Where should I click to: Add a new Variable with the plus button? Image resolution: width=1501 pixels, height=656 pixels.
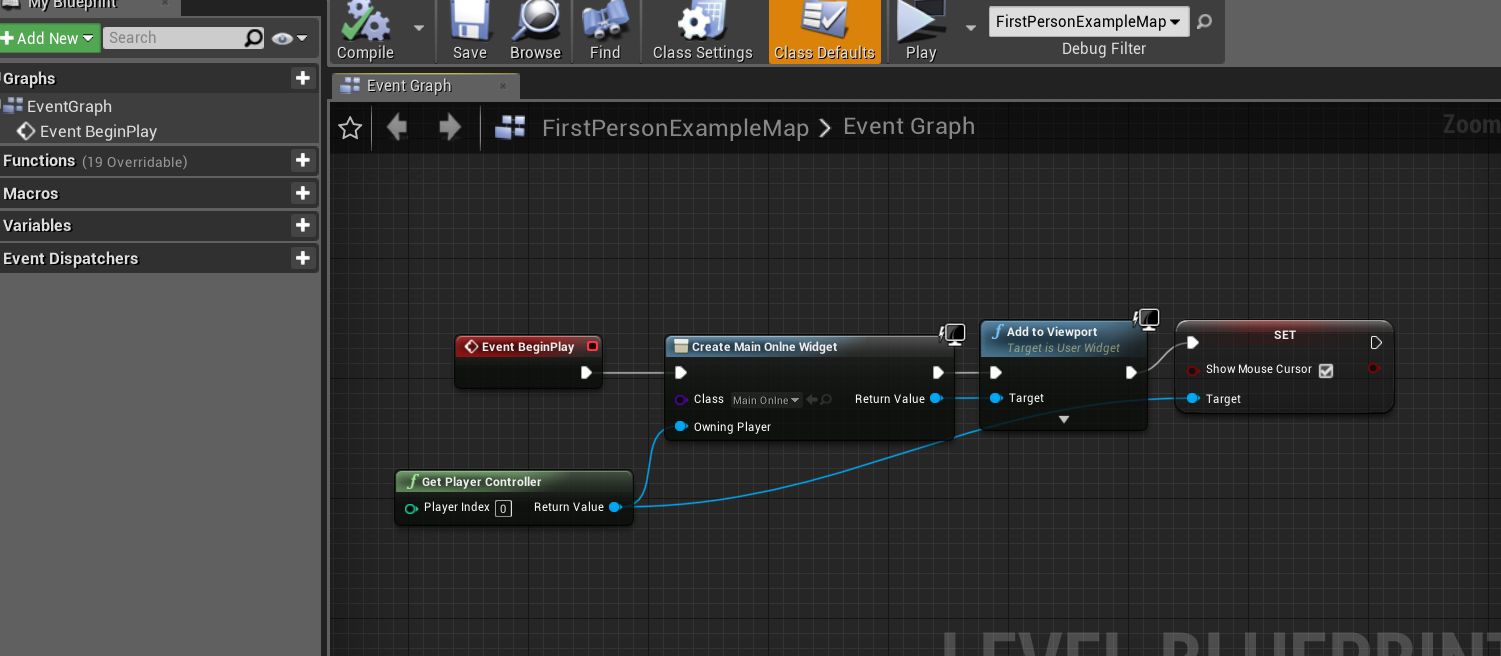pyautogui.click(x=303, y=225)
